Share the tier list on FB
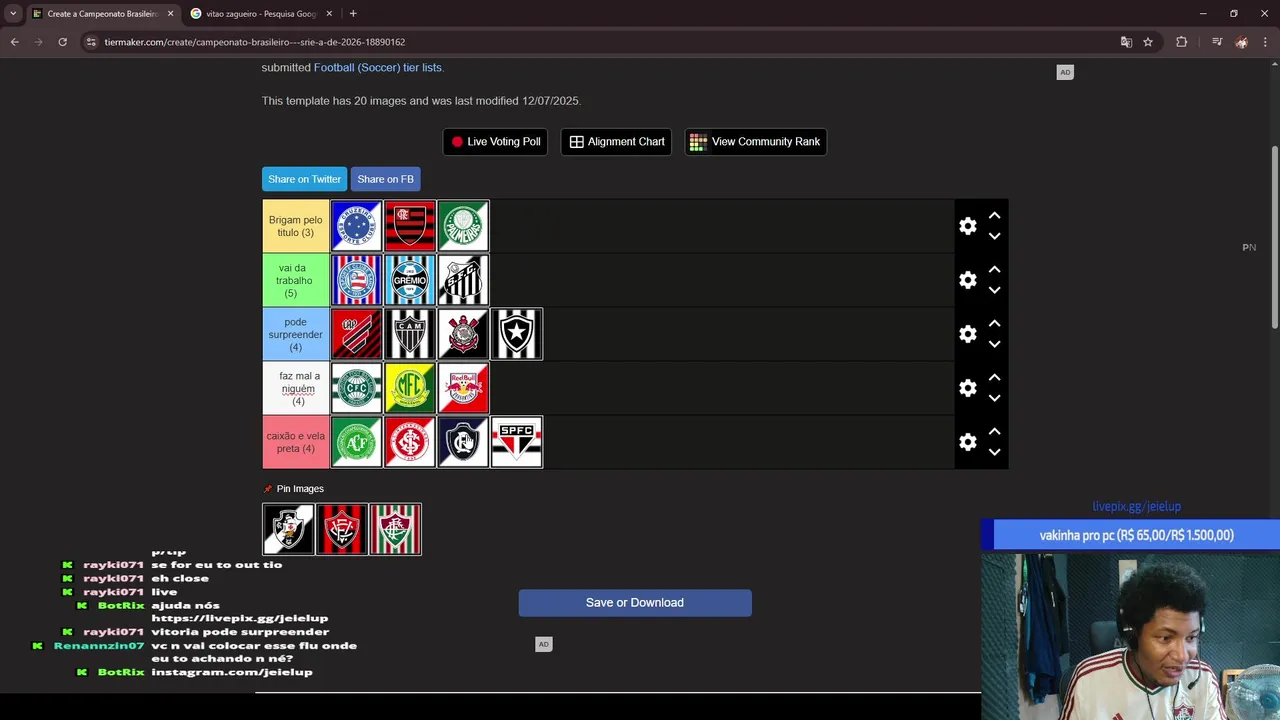Screen dimensions: 1280x720 pyautogui.click(x=385, y=179)
